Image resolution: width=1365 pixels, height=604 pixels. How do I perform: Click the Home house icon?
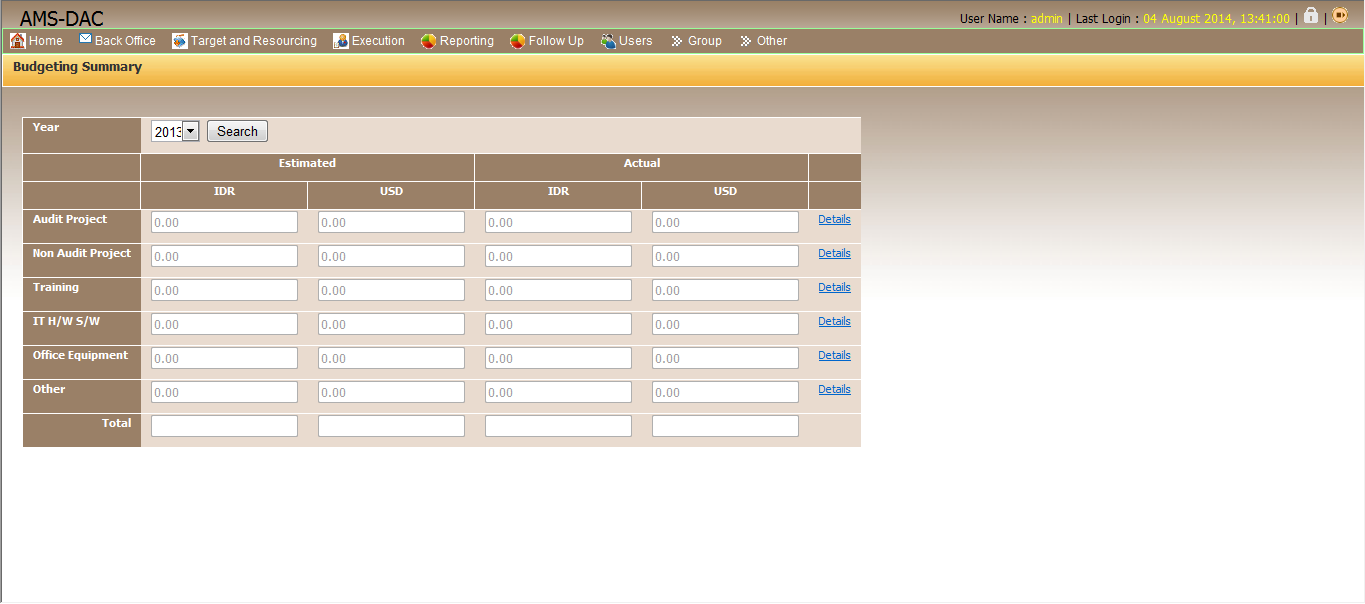pos(17,41)
